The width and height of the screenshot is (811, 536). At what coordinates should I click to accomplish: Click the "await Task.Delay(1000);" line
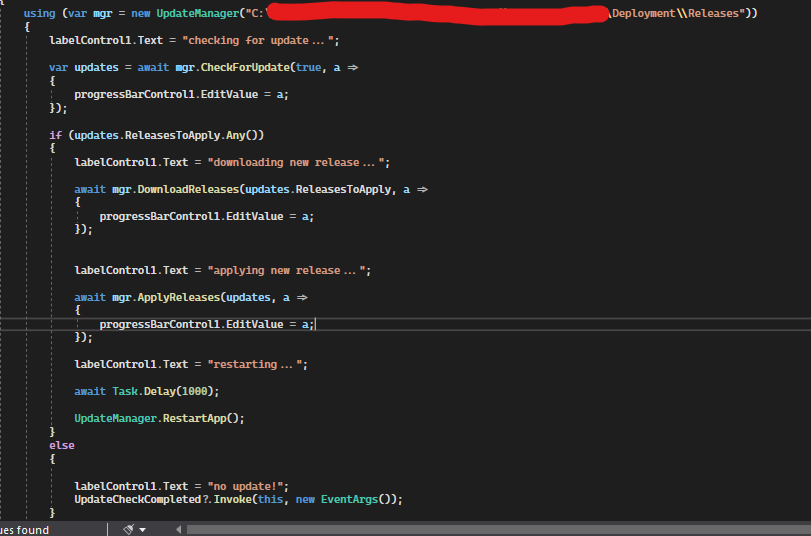[x=146, y=392]
